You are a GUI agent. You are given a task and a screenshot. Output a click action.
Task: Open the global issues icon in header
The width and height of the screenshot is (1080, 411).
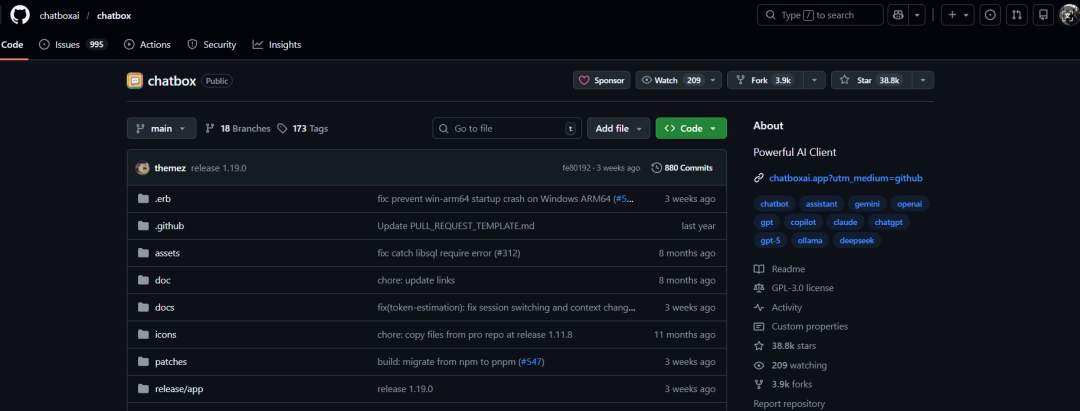click(x=990, y=15)
